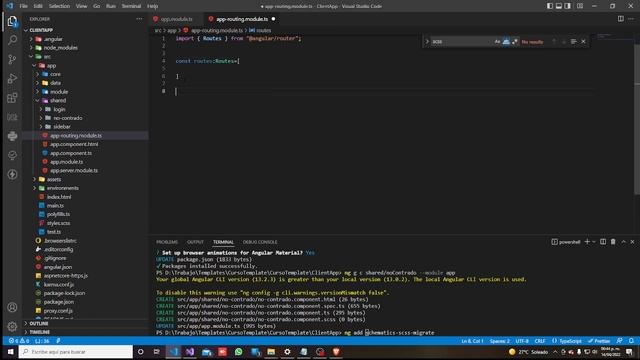The image size is (640, 360).
Task: Open notifications bell in status bar
Action: 631,341
